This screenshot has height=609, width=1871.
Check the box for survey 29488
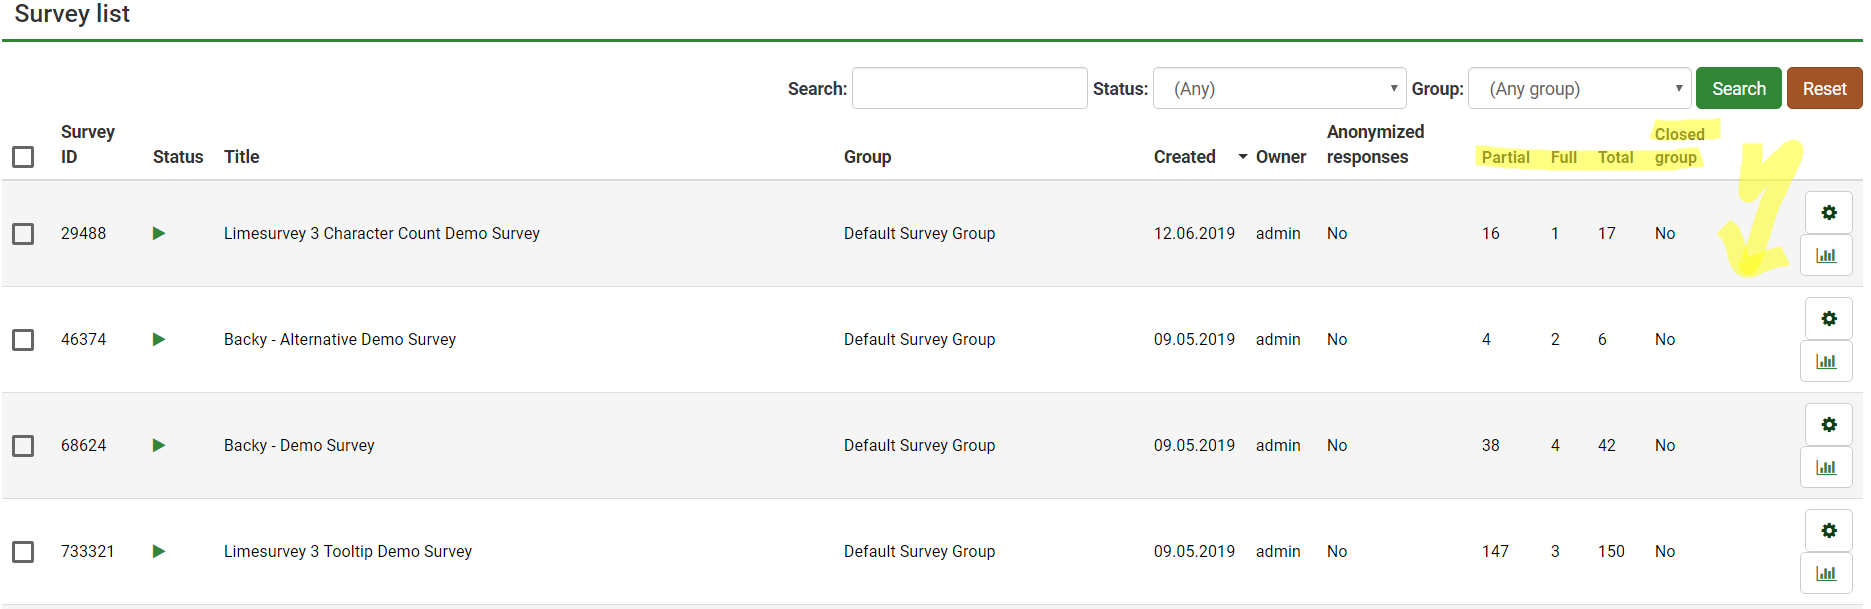[23, 234]
